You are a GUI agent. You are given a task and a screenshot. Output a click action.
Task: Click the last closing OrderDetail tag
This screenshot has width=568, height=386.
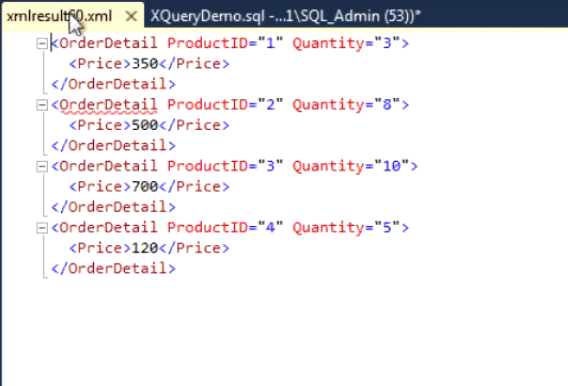click(113, 269)
